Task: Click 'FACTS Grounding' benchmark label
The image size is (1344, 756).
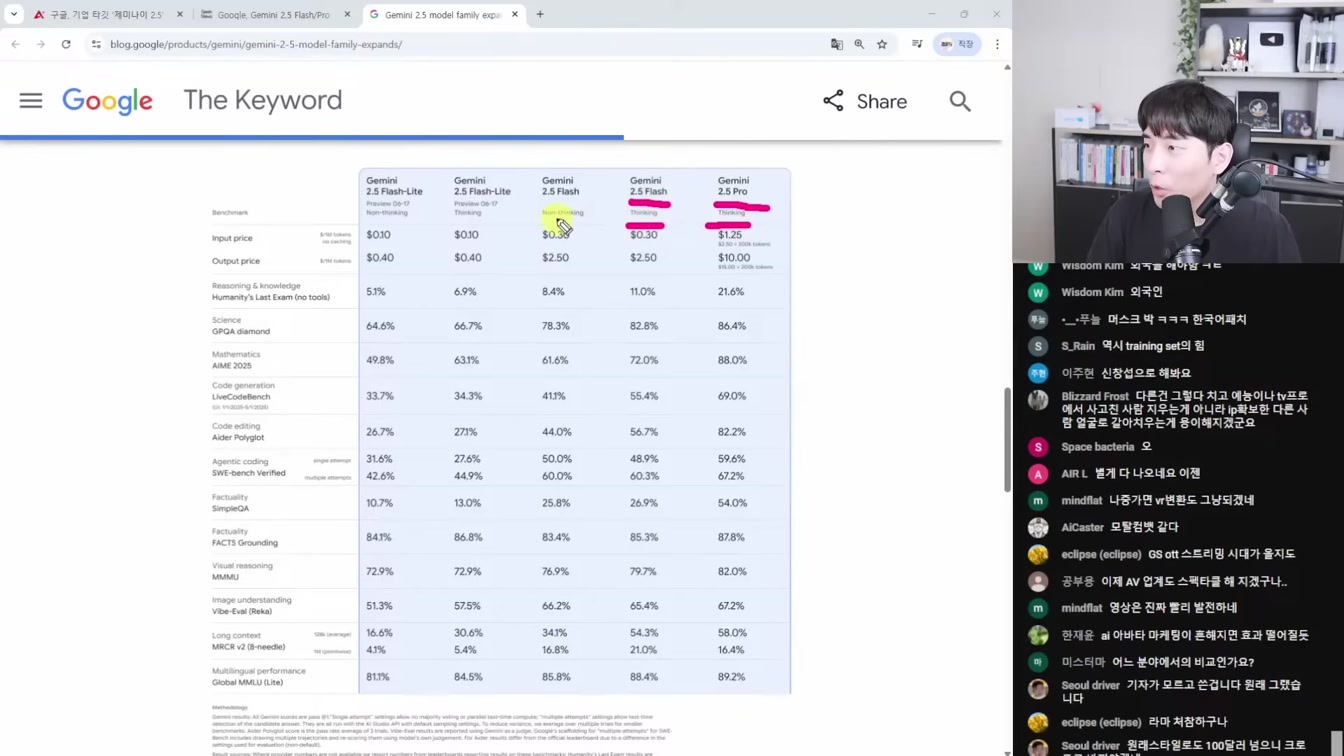Action: coord(245,543)
